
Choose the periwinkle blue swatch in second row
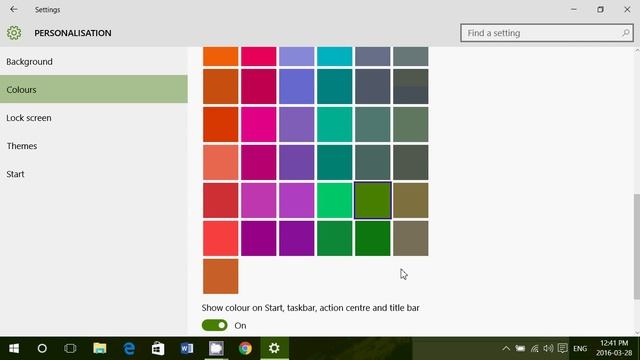point(297,87)
